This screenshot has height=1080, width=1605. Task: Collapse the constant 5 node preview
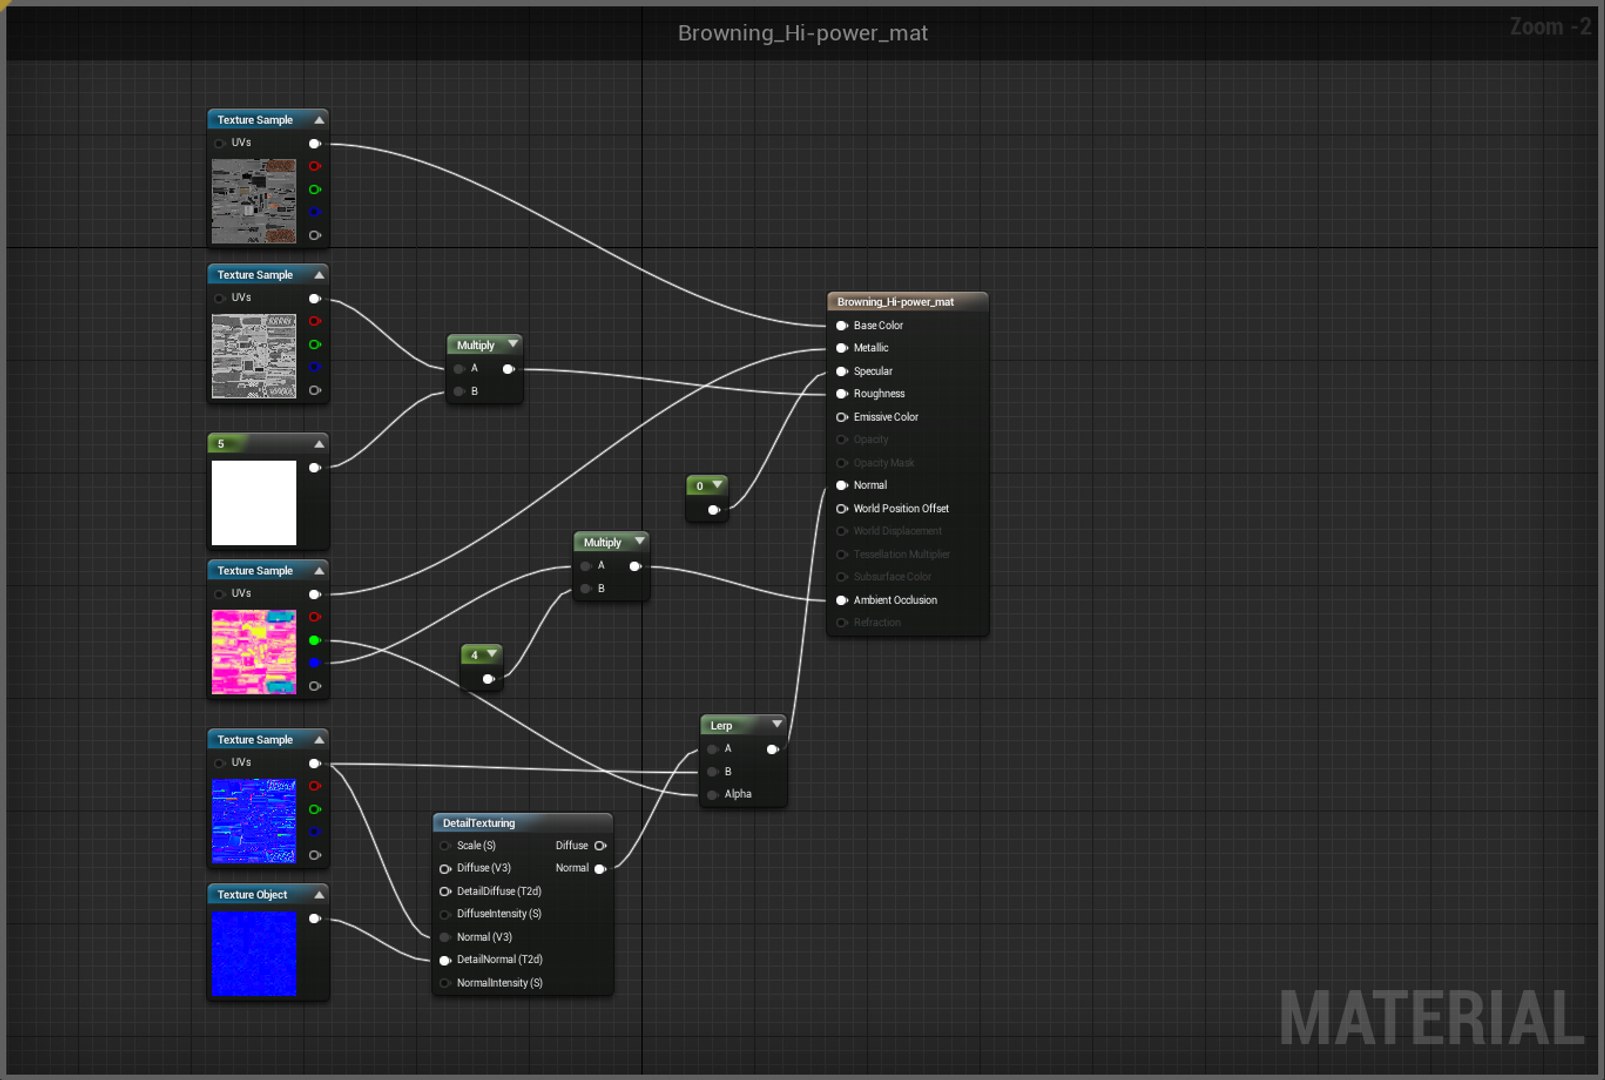[319, 444]
